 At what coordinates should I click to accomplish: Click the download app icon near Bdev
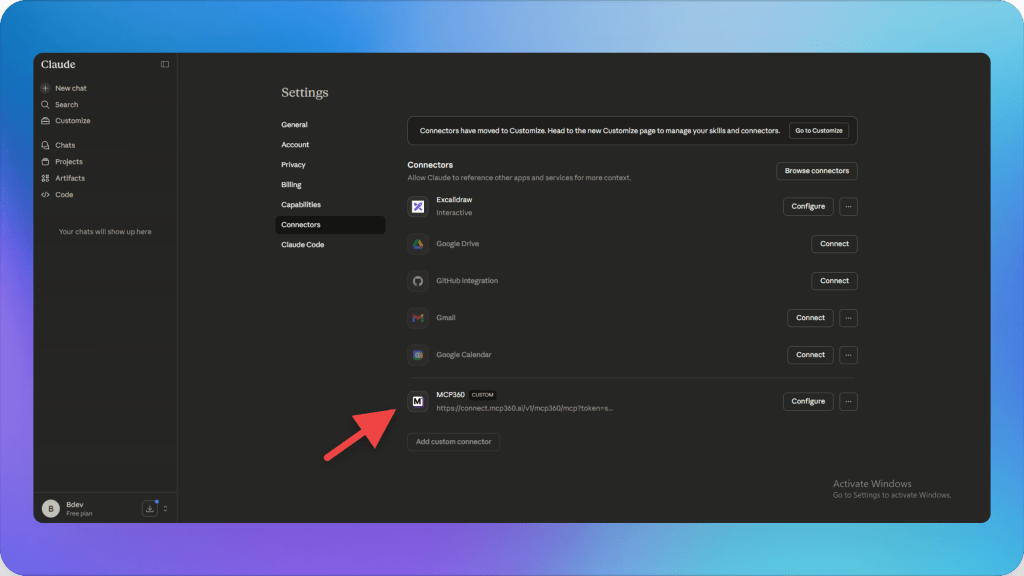click(150, 508)
